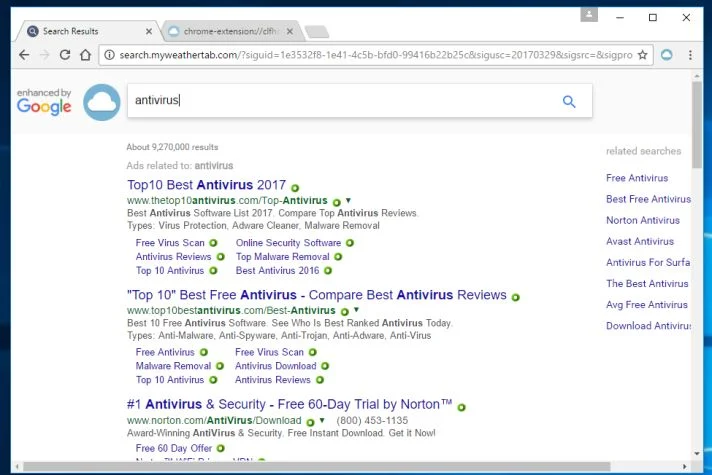Image resolution: width=712 pixels, height=475 pixels.
Task: Open www.norton.com/AntiVirus/Download URL
Action: pos(214,421)
